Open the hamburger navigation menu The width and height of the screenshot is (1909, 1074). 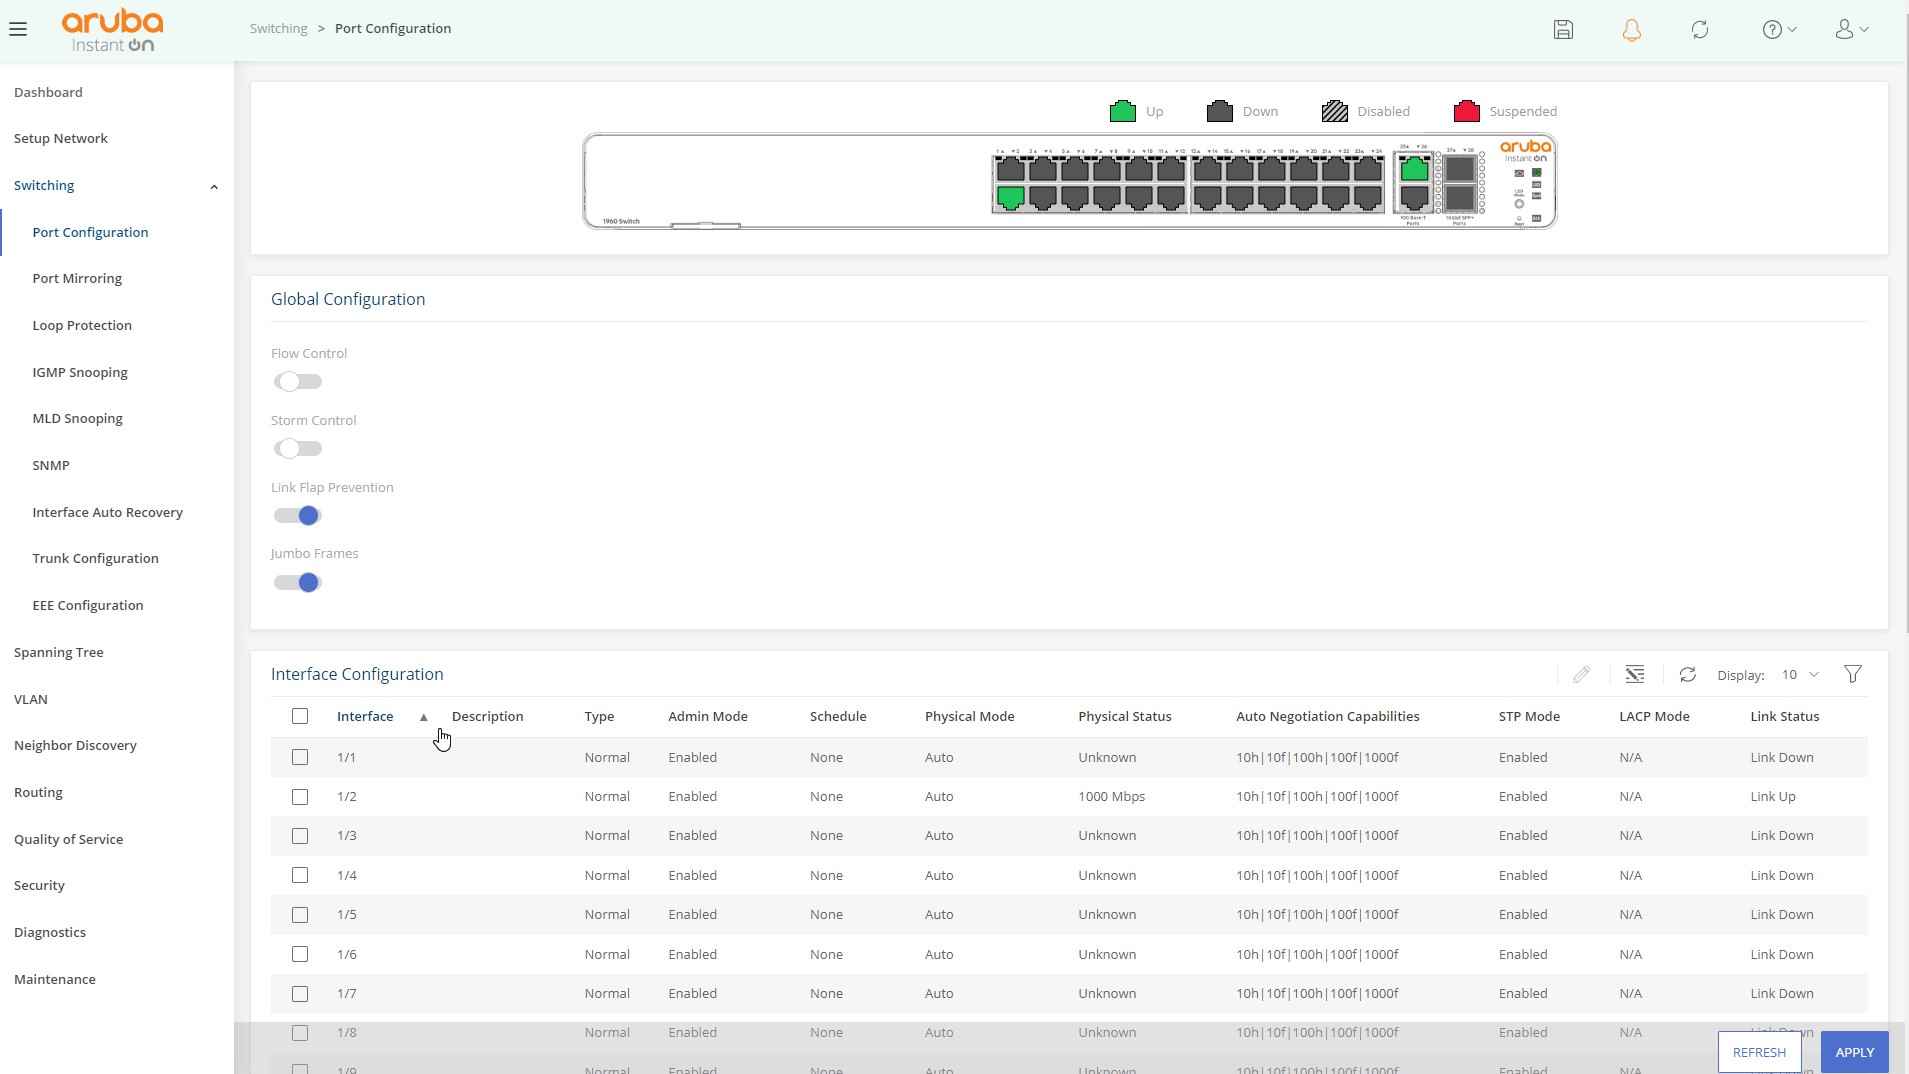pos(18,29)
